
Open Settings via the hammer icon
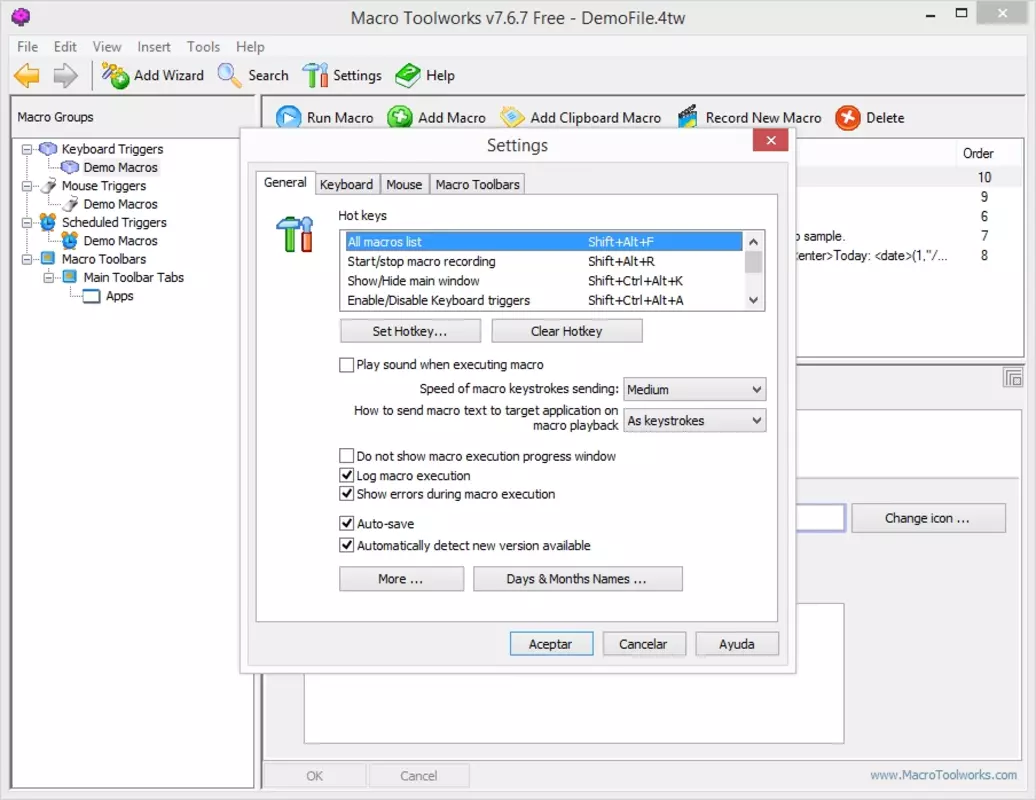[x=314, y=75]
